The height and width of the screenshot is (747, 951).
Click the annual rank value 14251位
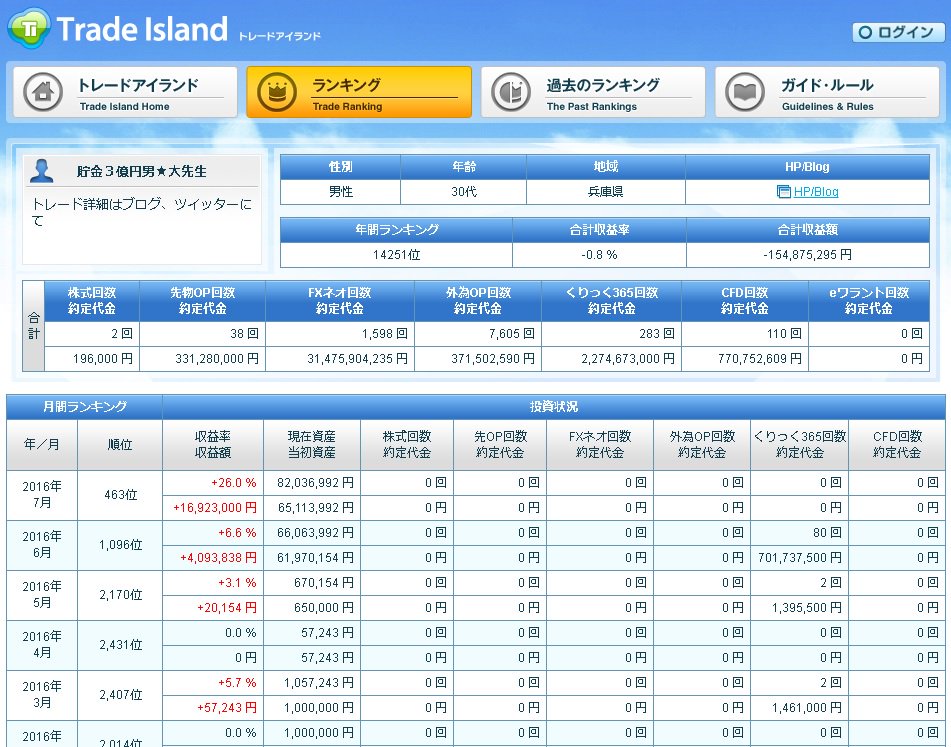[396, 255]
